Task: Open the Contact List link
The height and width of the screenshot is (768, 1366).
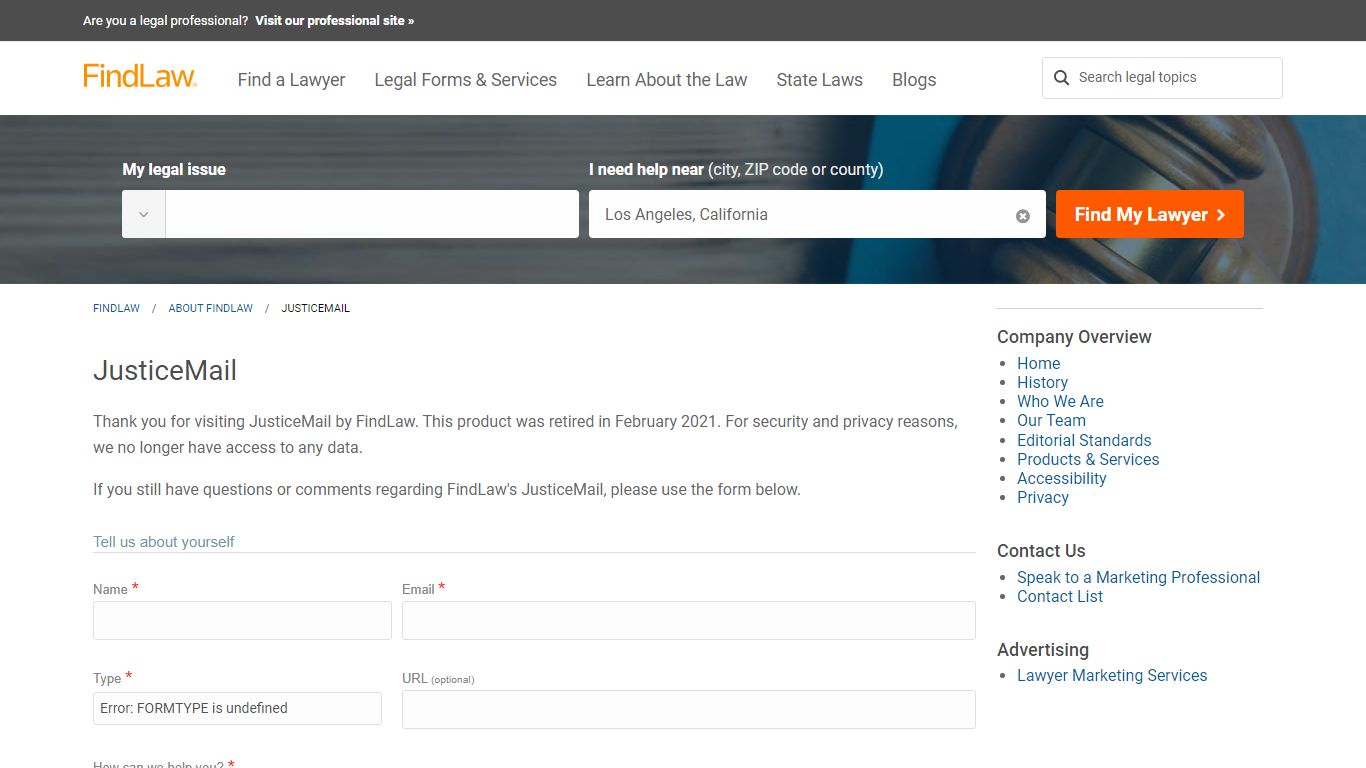Action: 1060,596
